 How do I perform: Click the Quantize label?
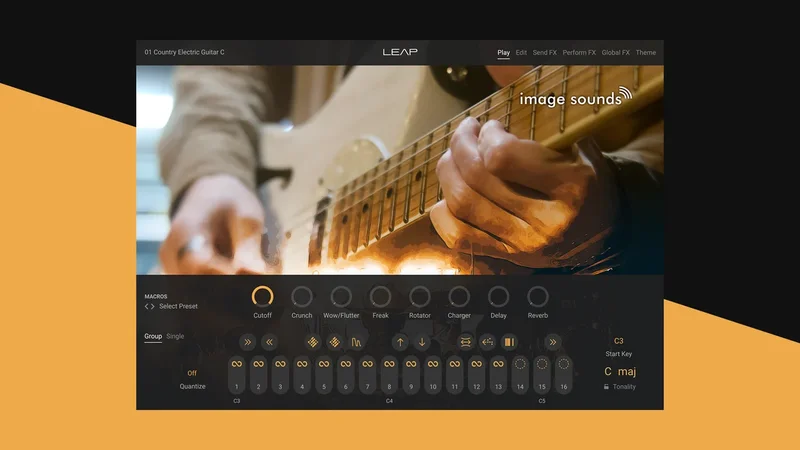pyautogui.click(x=192, y=386)
